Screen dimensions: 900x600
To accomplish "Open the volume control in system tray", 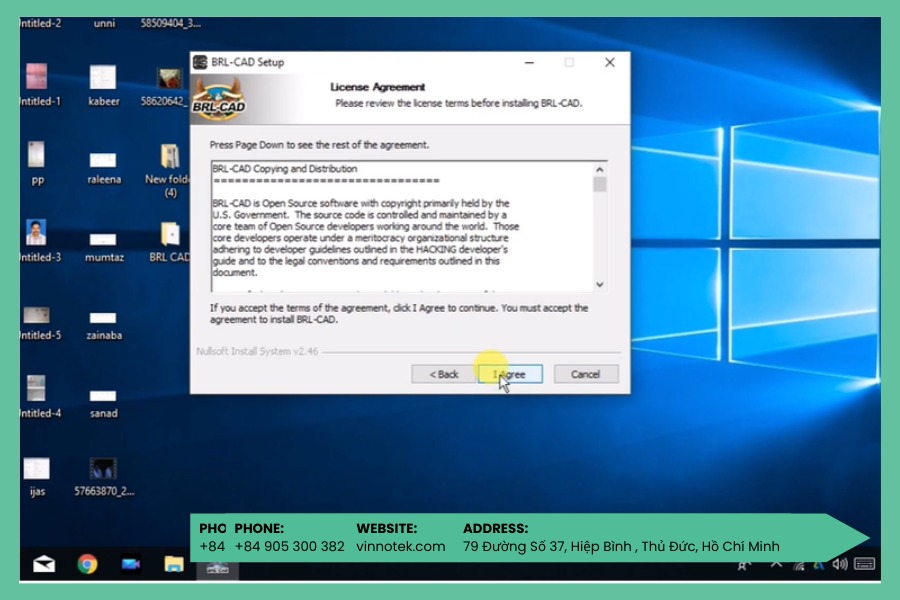I will (x=840, y=564).
